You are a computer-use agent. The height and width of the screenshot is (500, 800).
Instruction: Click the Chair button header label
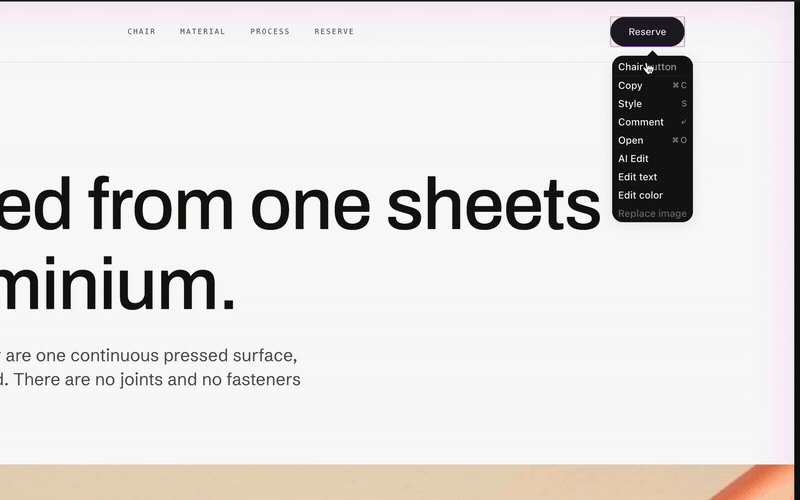tap(647, 67)
